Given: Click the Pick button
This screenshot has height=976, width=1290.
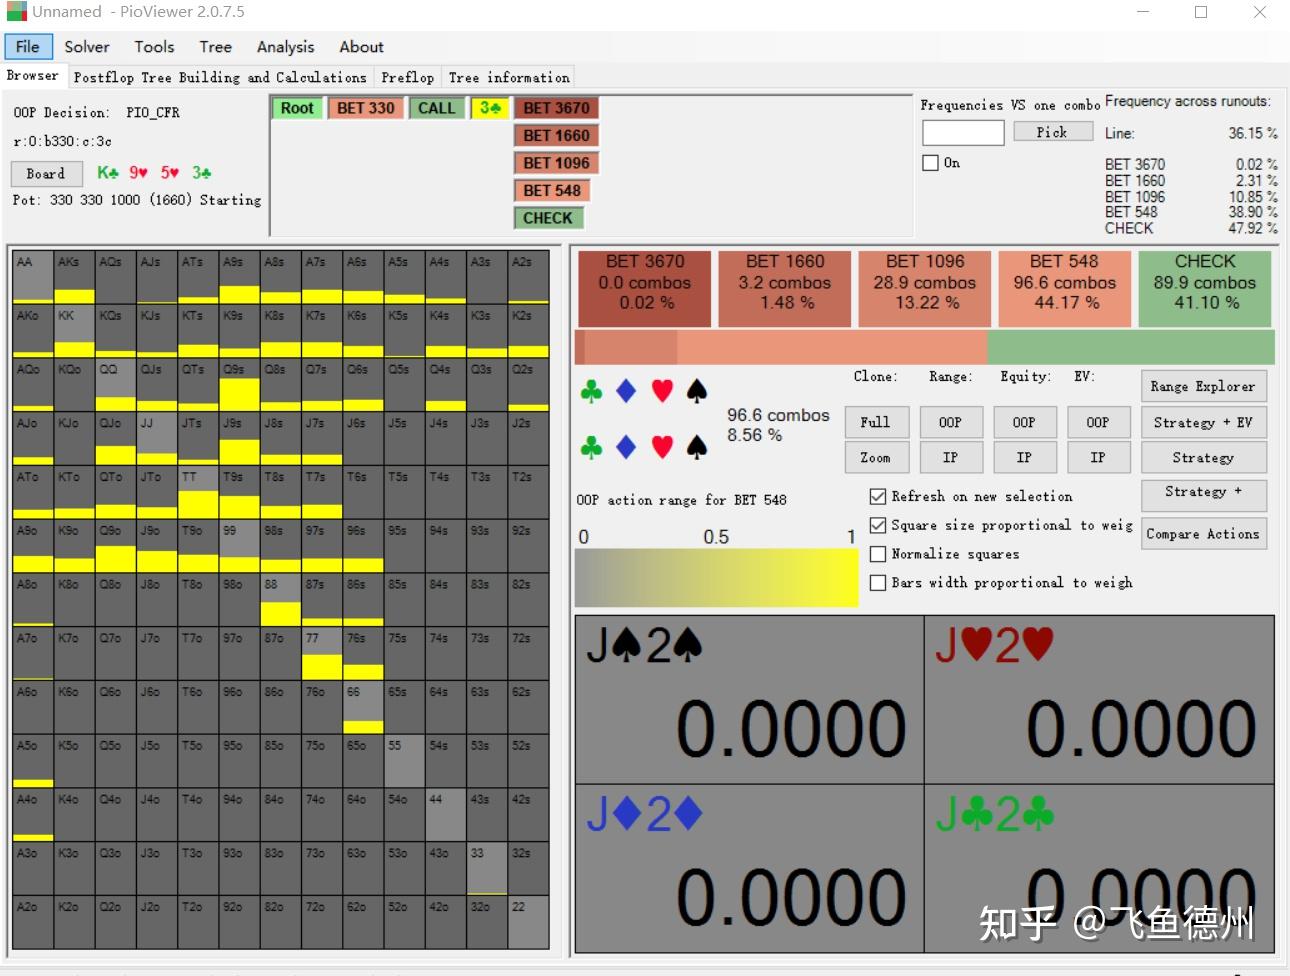Looking at the screenshot, I should click(1052, 132).
